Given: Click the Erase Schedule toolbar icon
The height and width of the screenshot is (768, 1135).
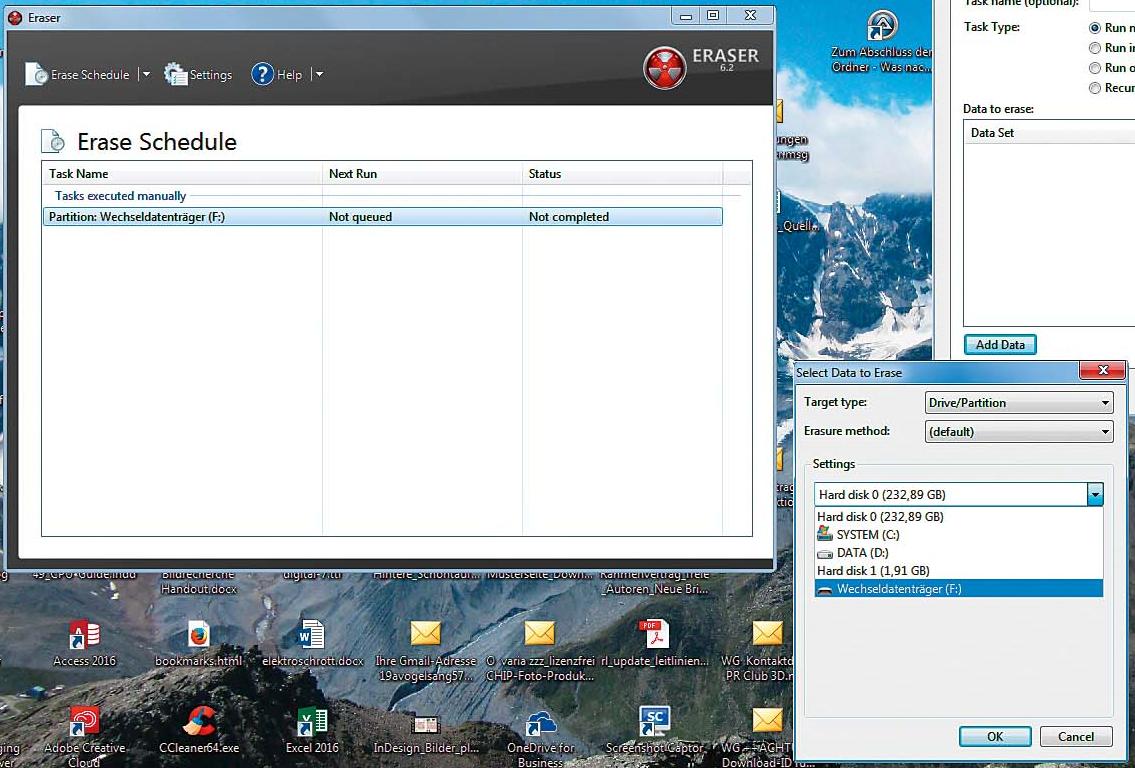Looking at the screenshot, I should click(x=37, y=74).
